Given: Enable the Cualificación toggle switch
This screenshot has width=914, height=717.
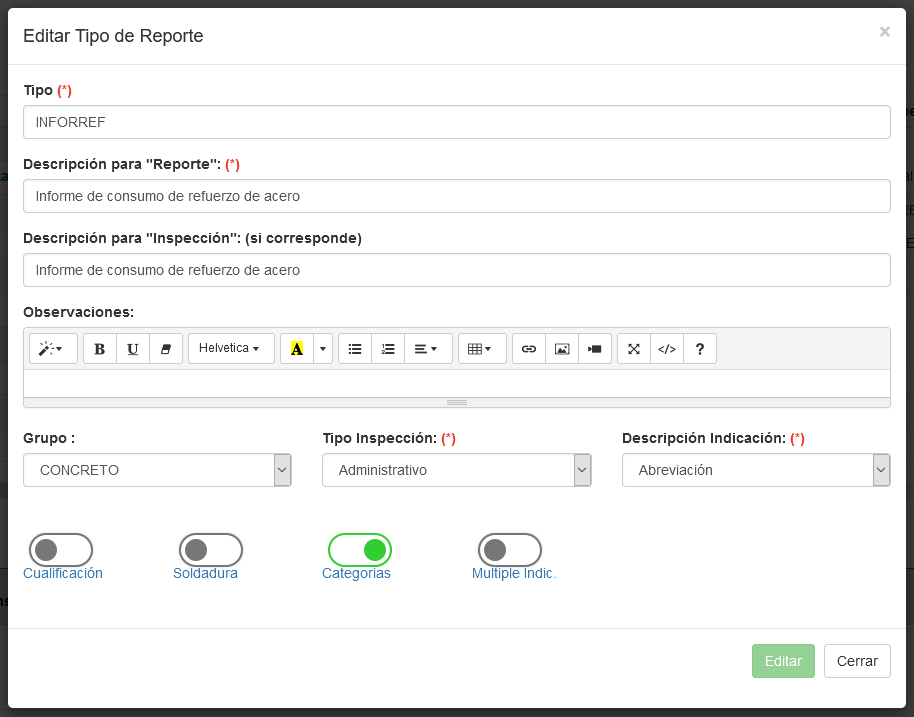Looking at the screenshot, I should (61, 550).
